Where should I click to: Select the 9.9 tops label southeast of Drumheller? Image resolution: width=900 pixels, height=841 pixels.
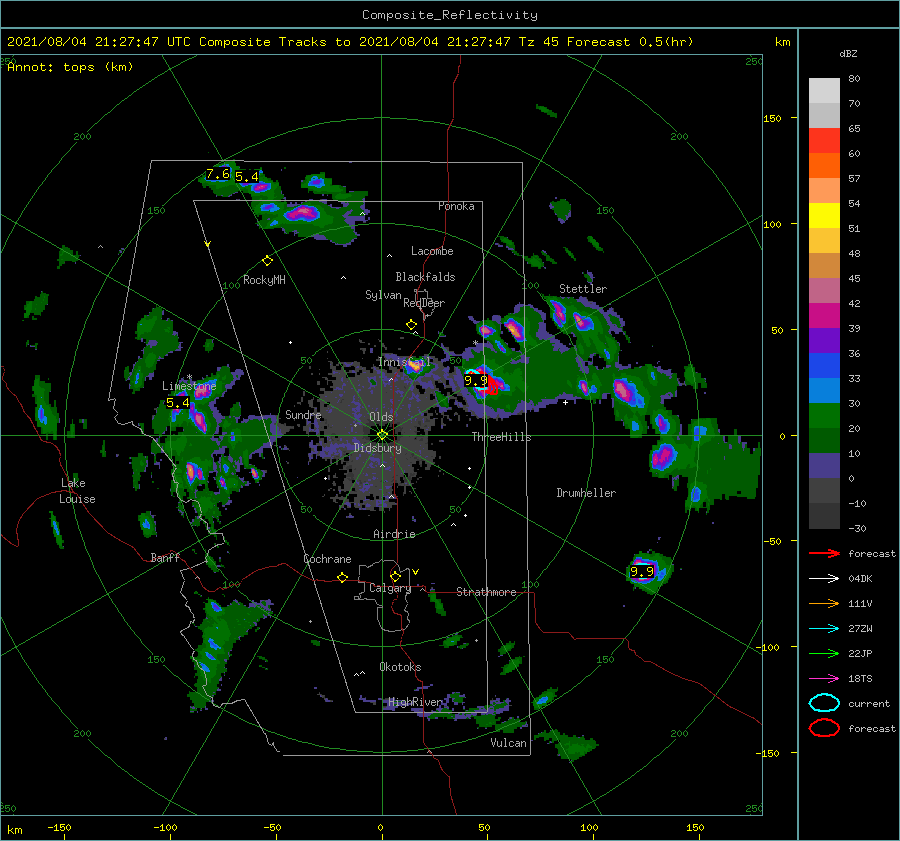[x=642, y=571]
